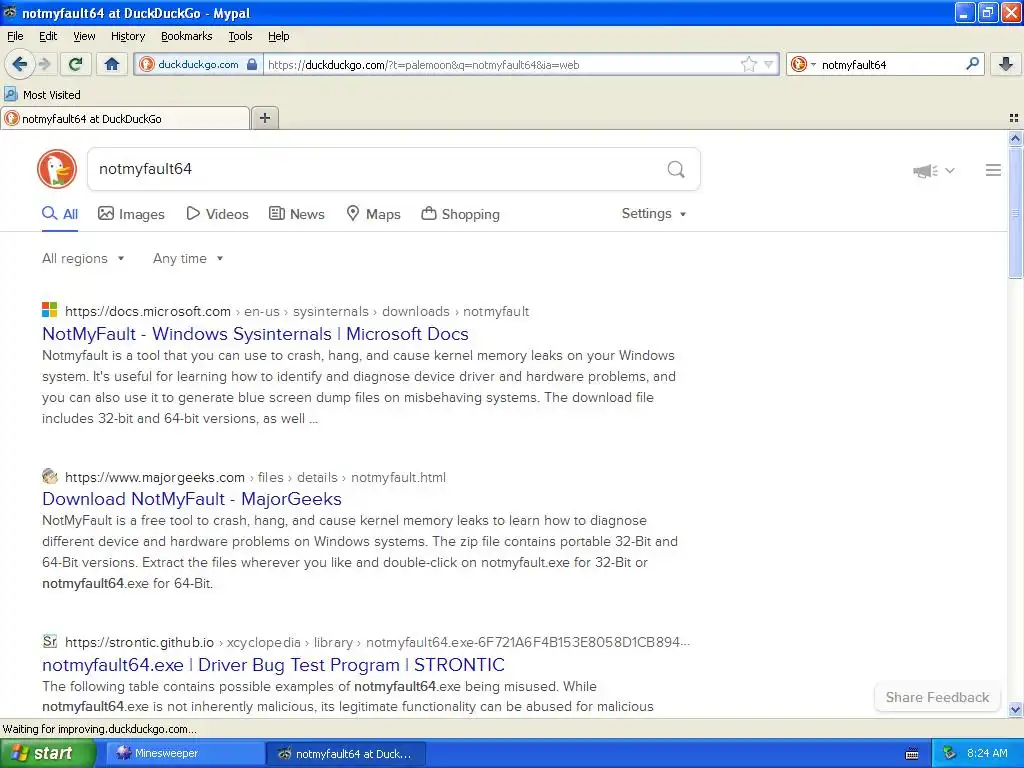Expand the Any time filter
Image resolution: width=1024 pixels, height=768 pixels.
(x=188, y=259)
